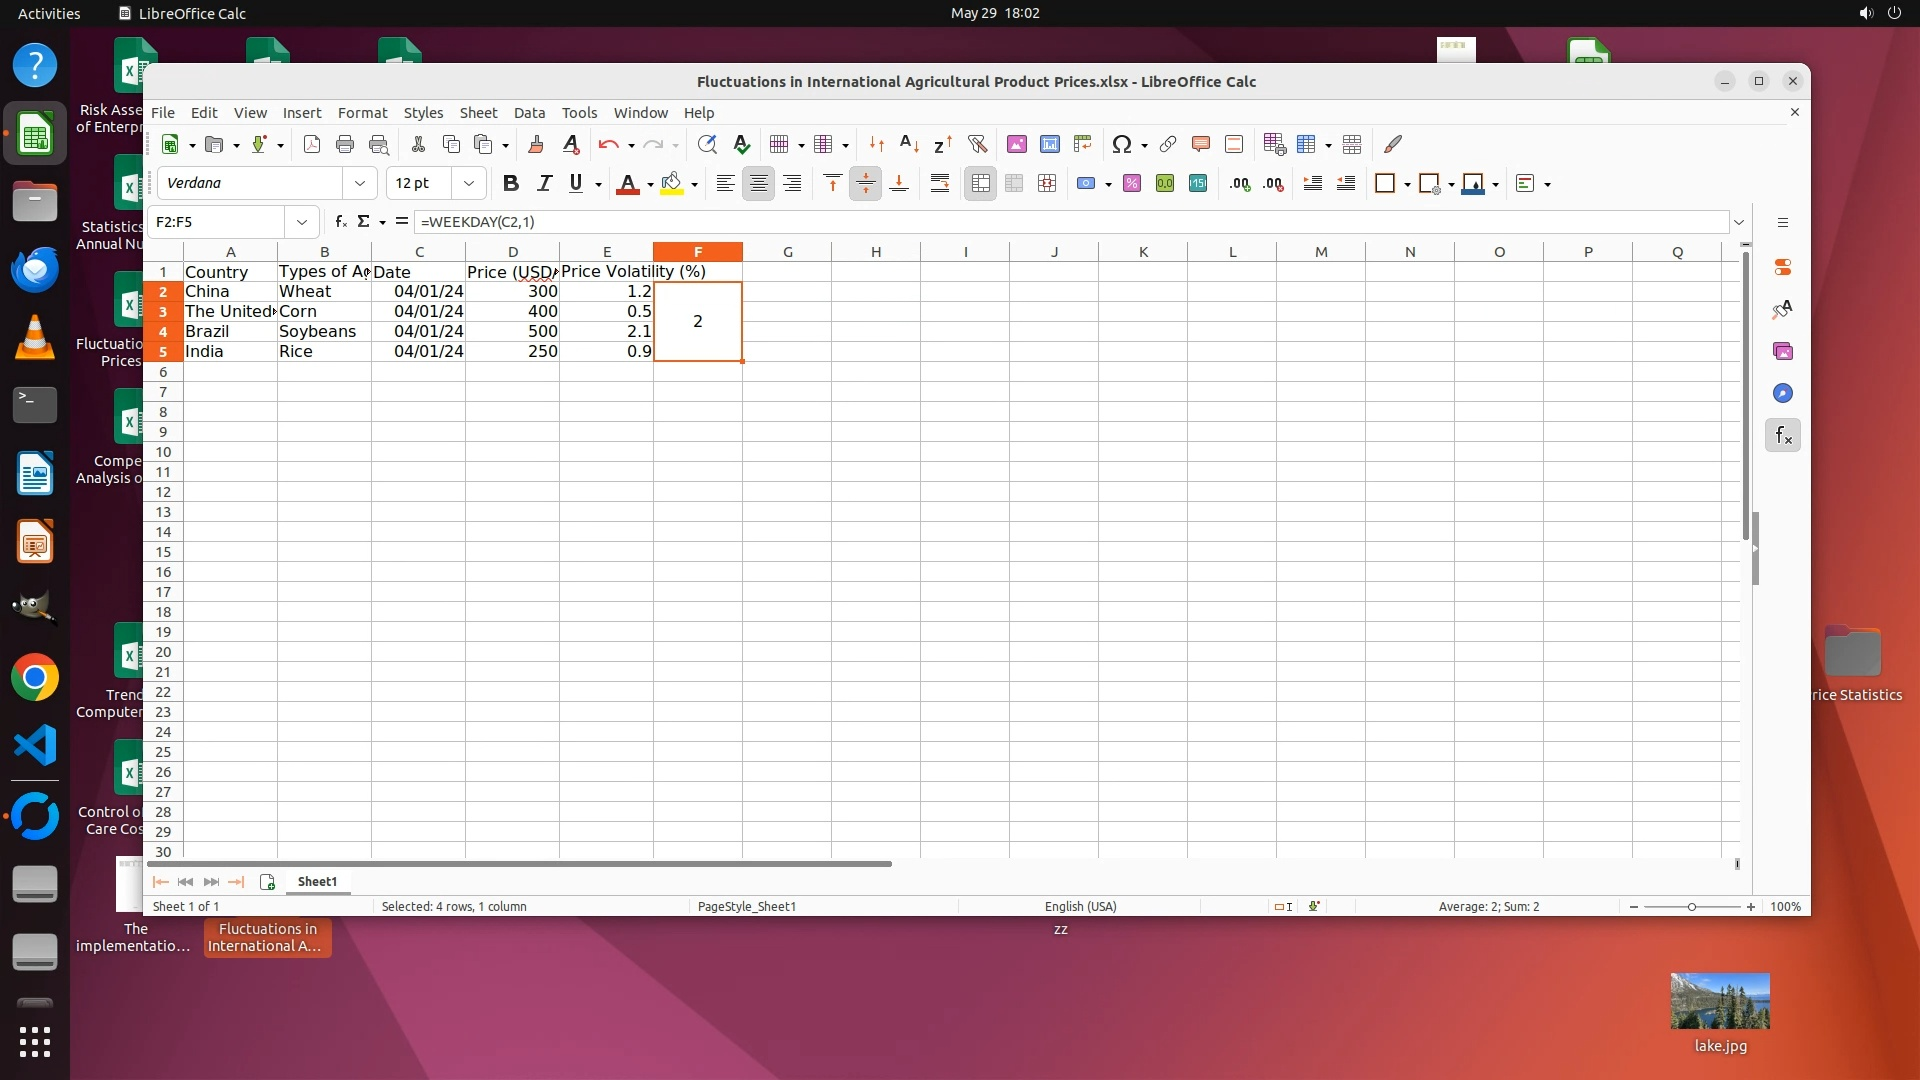Open the font size dropdown
This screenshot has height=1080, width=1920.
pos(468,183)
